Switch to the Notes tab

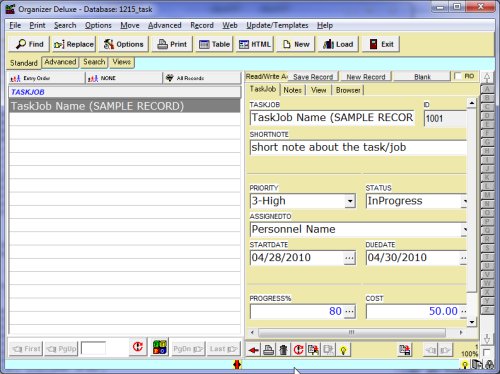tap(292, 90)
